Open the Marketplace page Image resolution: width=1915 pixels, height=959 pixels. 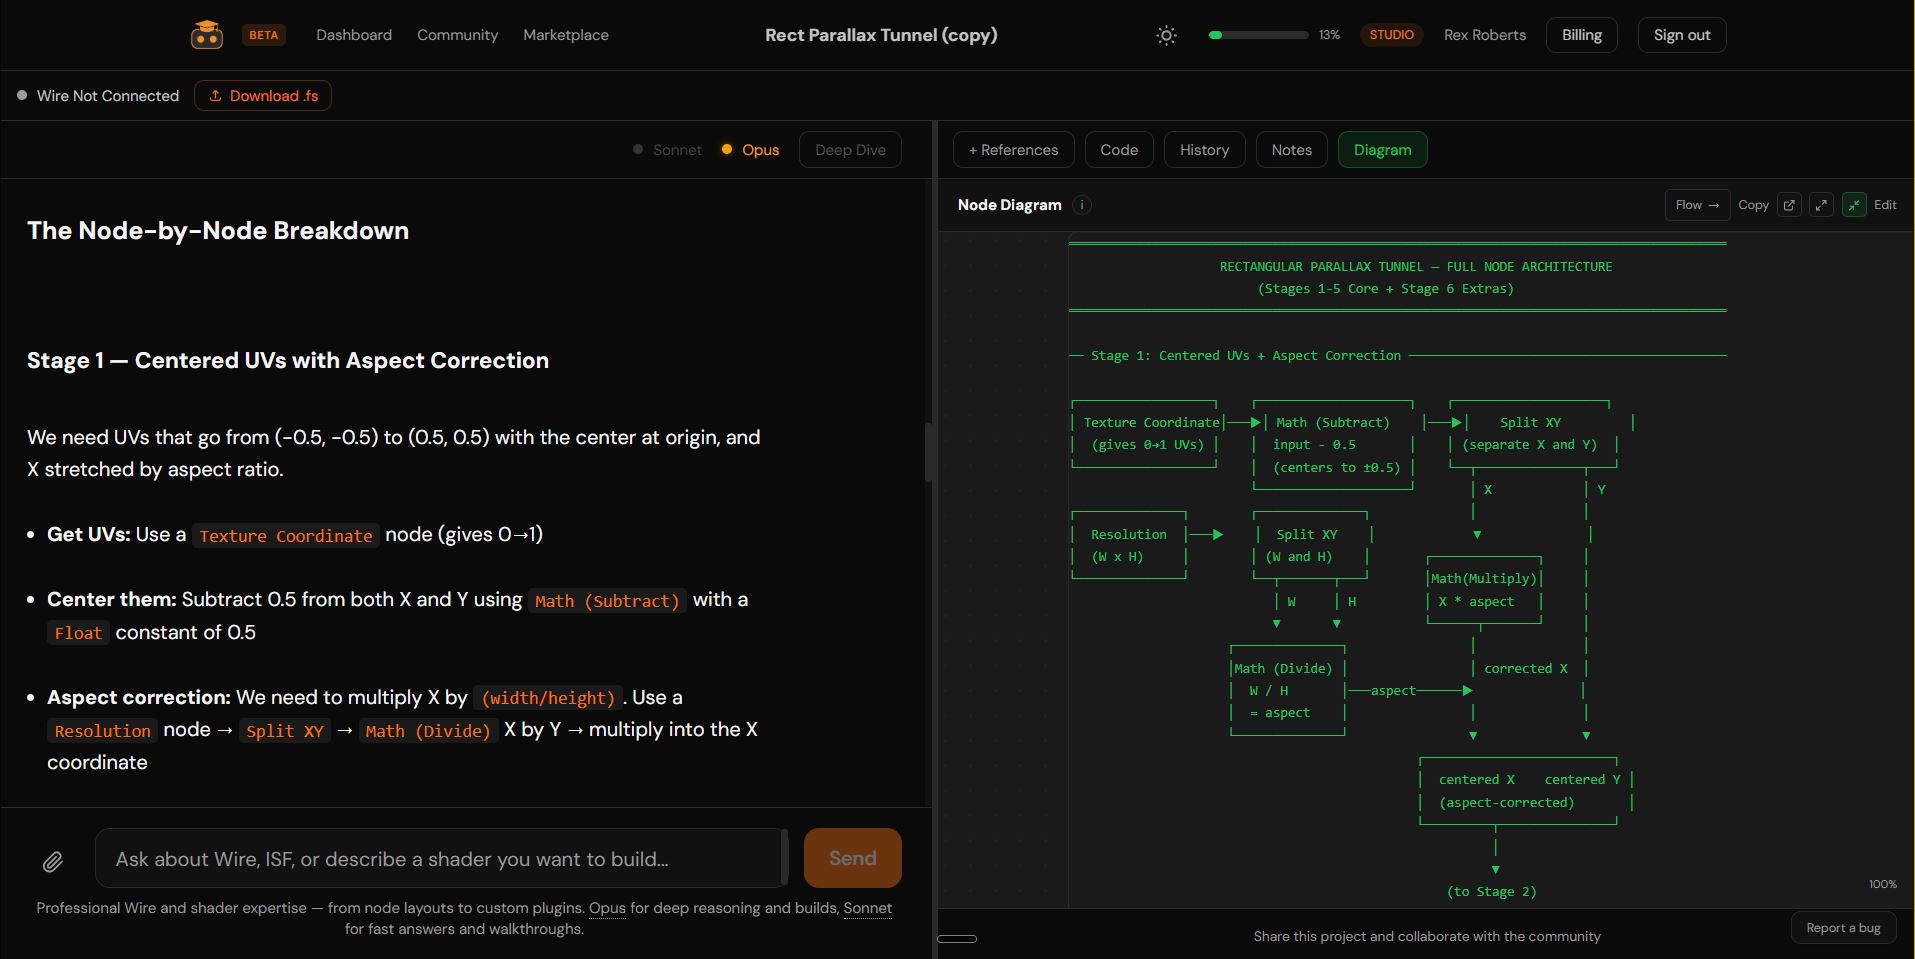(566, 35)
